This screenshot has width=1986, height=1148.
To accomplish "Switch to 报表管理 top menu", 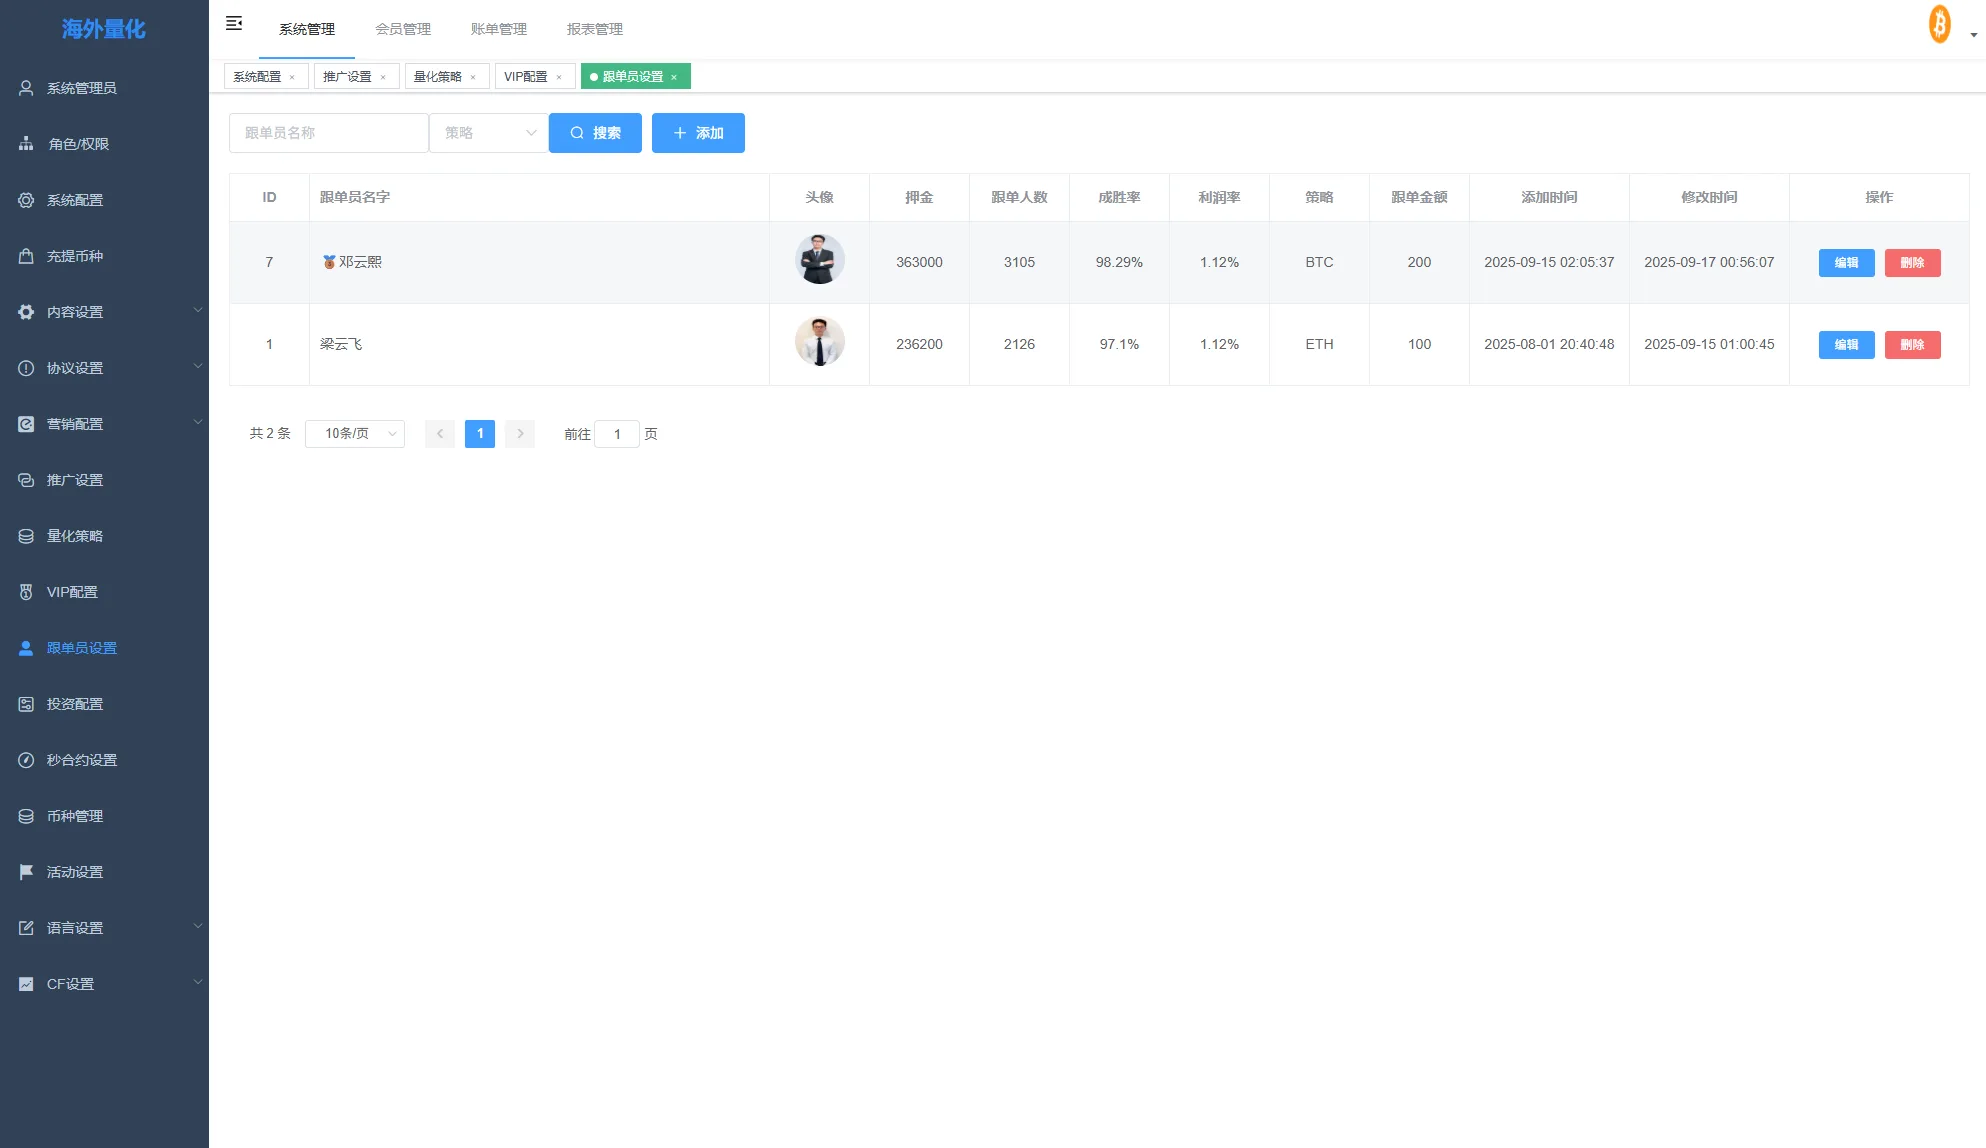I will (x=595, y=29).
